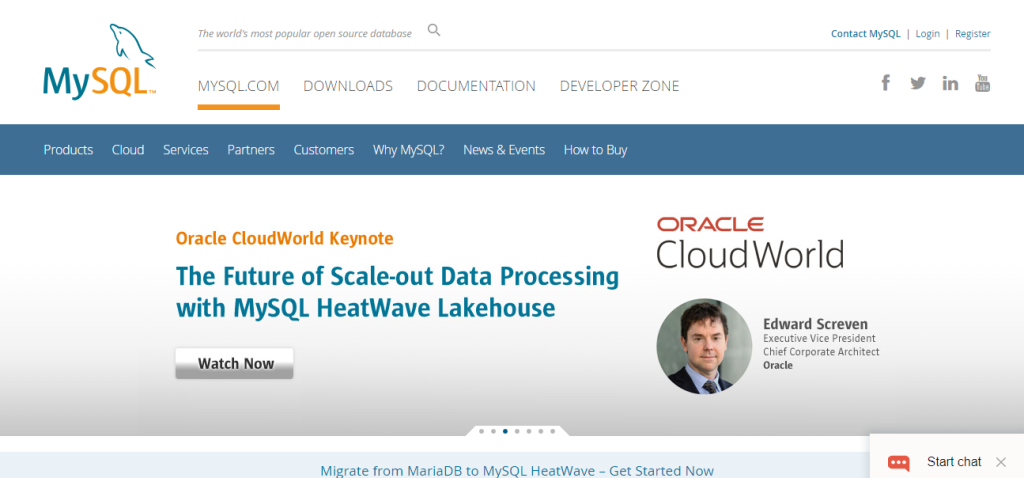The height and width of the screenshot is (478, 1024).
Task: Click the Contact MySQL link
Action: click(x=865, y=33)
